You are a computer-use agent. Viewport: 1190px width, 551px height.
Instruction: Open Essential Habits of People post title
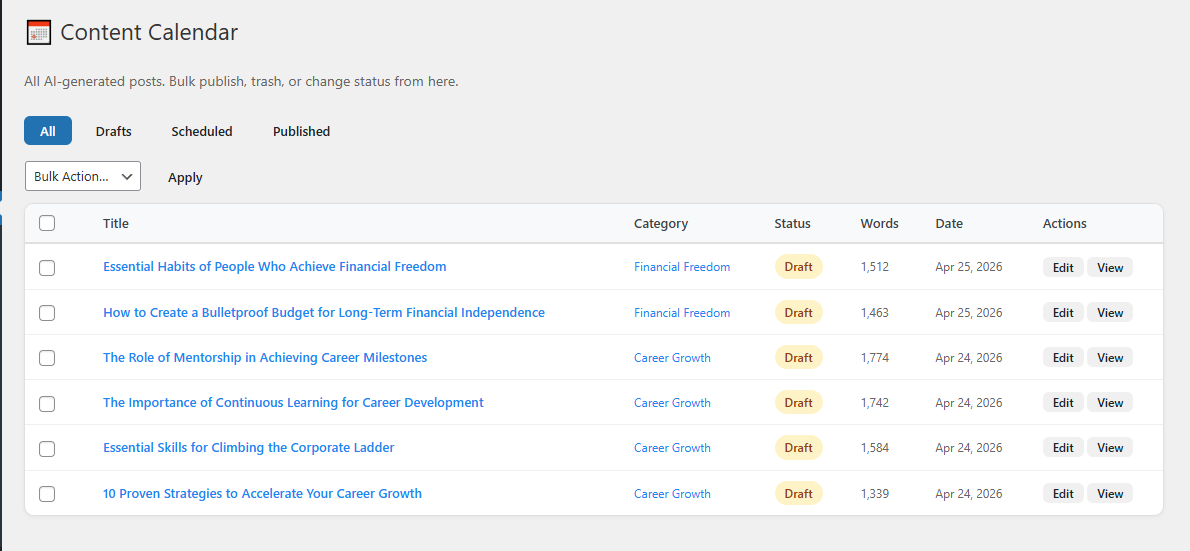point(275,266)
